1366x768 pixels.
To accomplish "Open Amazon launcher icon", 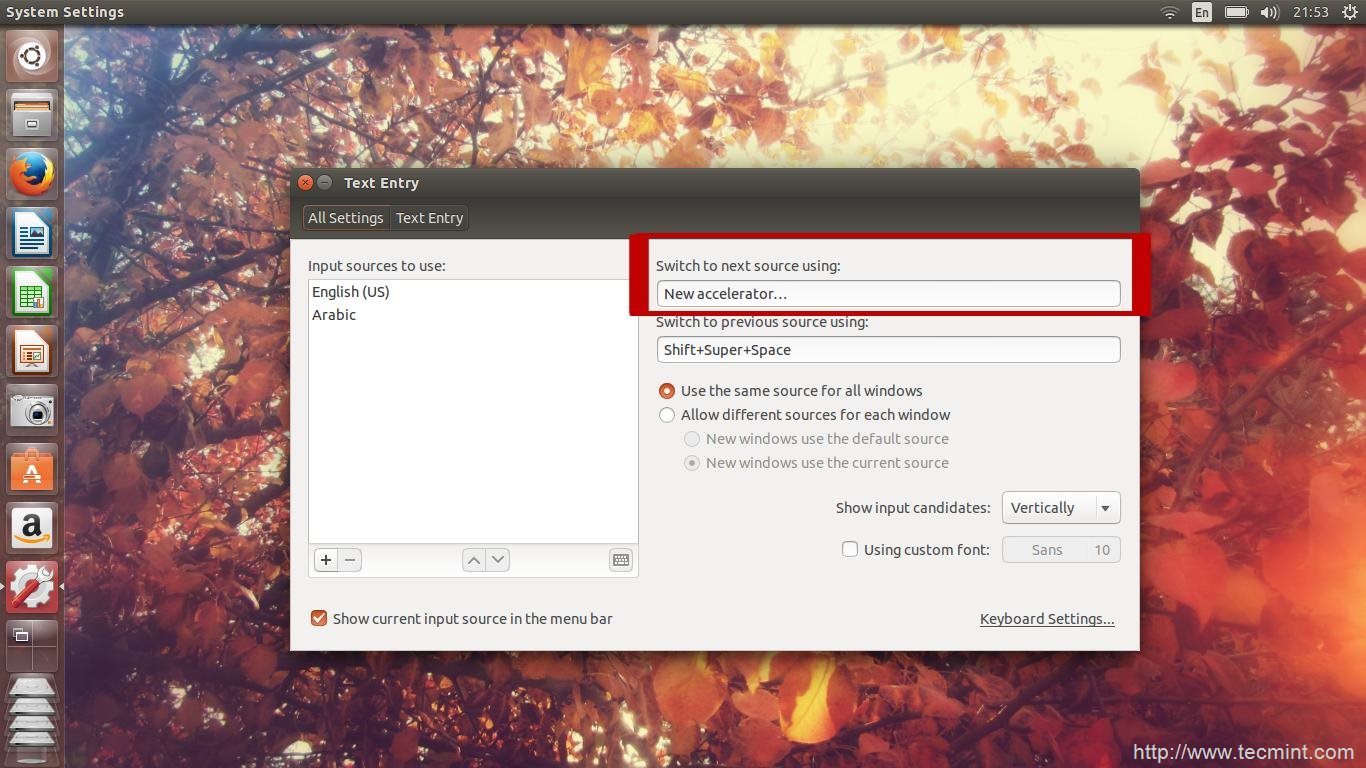I will click(x=32, y=527).
